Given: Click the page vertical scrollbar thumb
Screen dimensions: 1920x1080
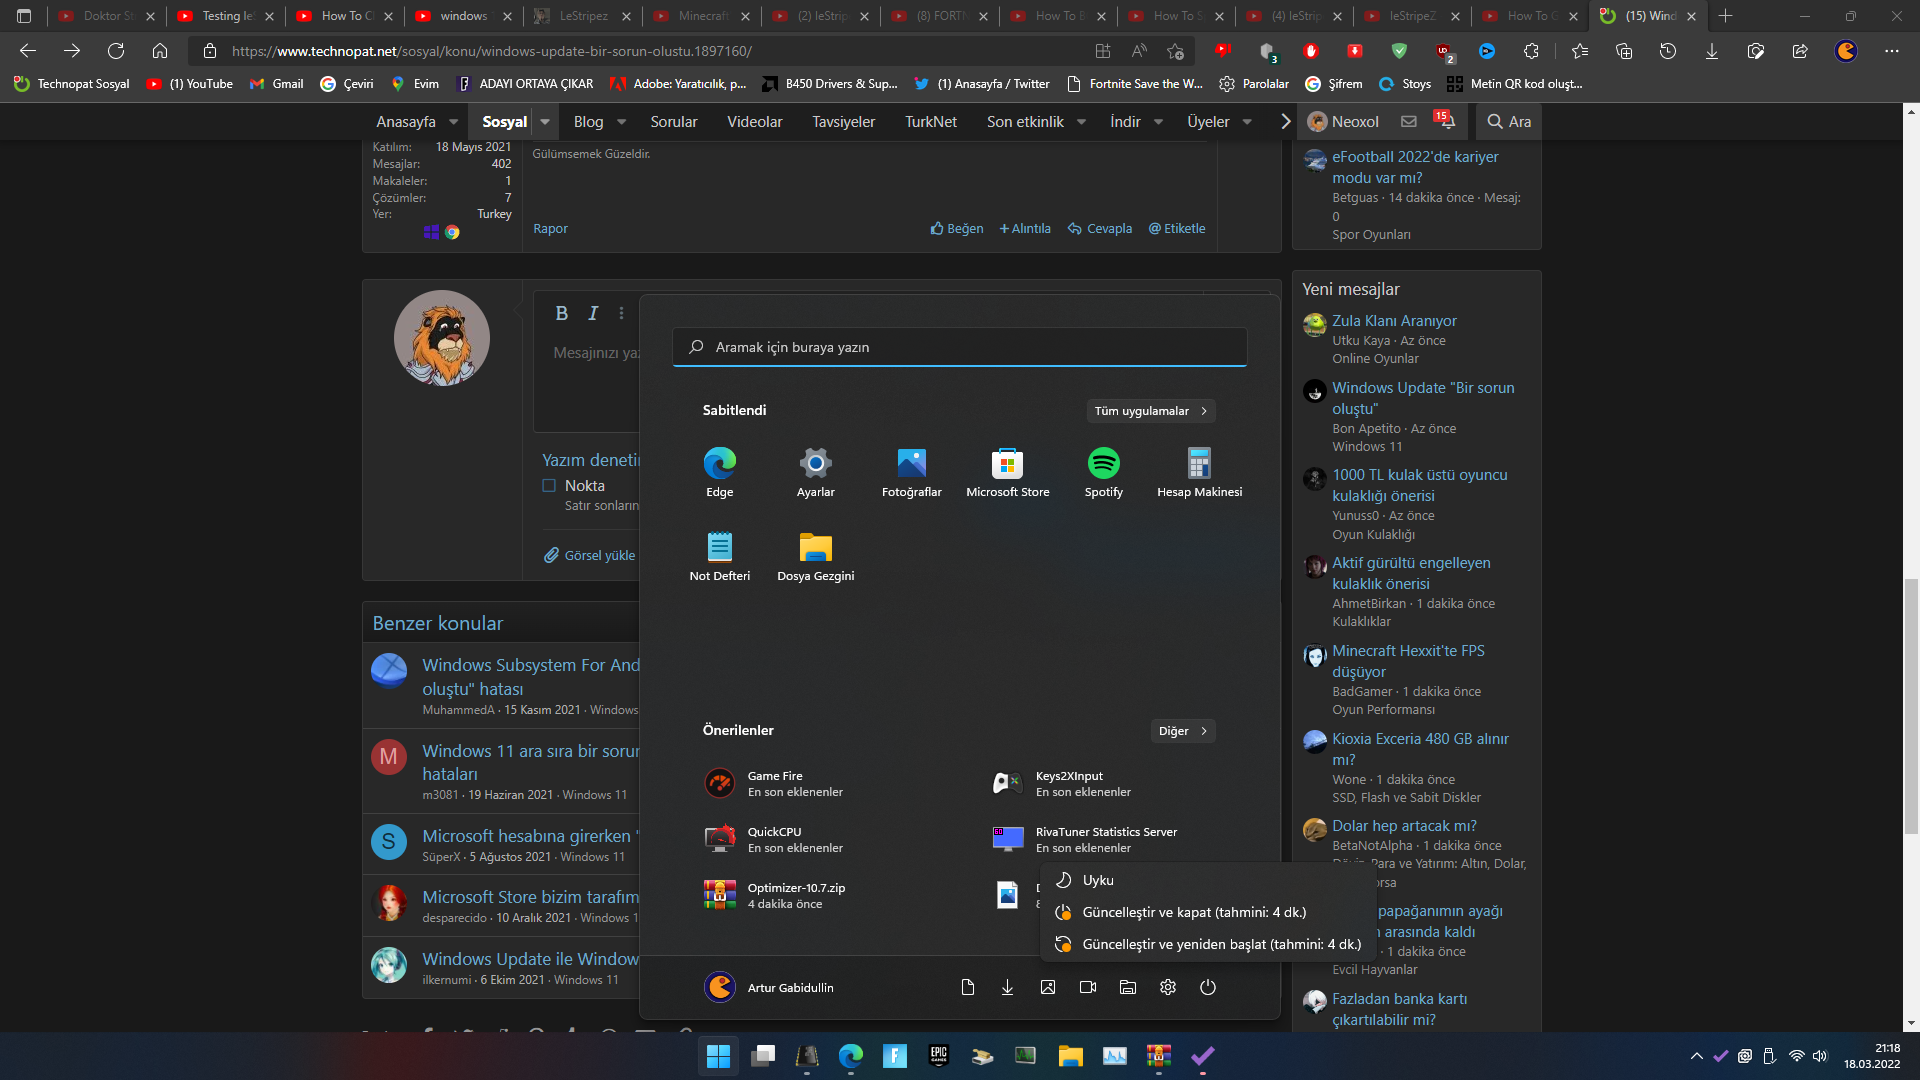Looking at the screenshot, I should [1911, 705].
